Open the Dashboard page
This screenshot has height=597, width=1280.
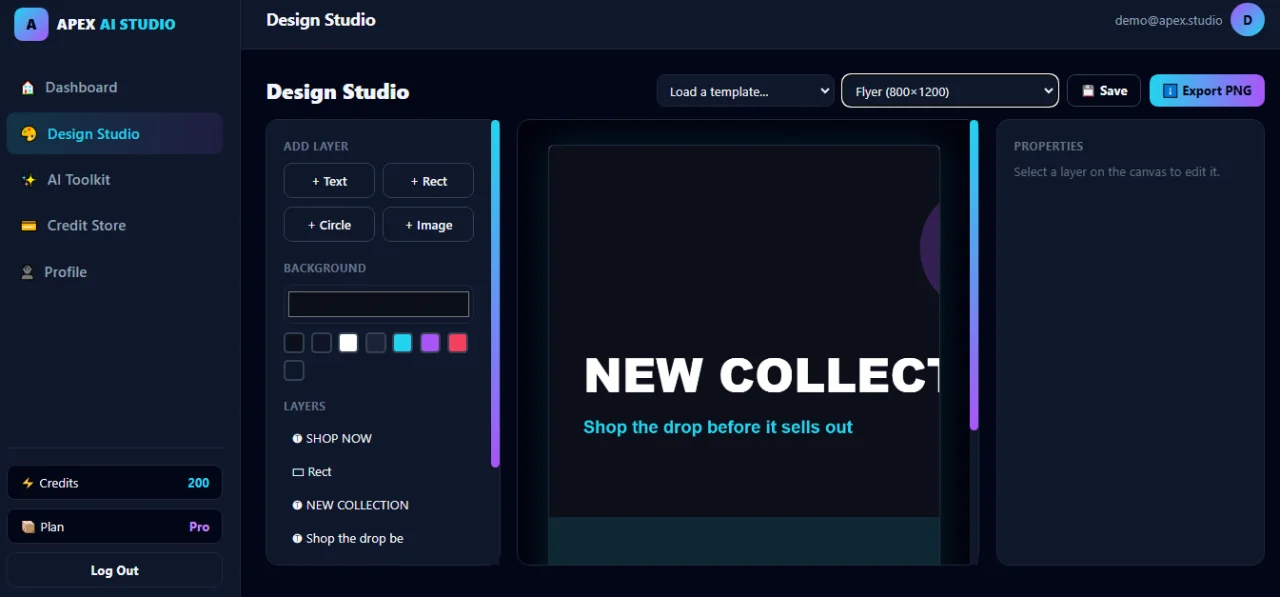115,88
